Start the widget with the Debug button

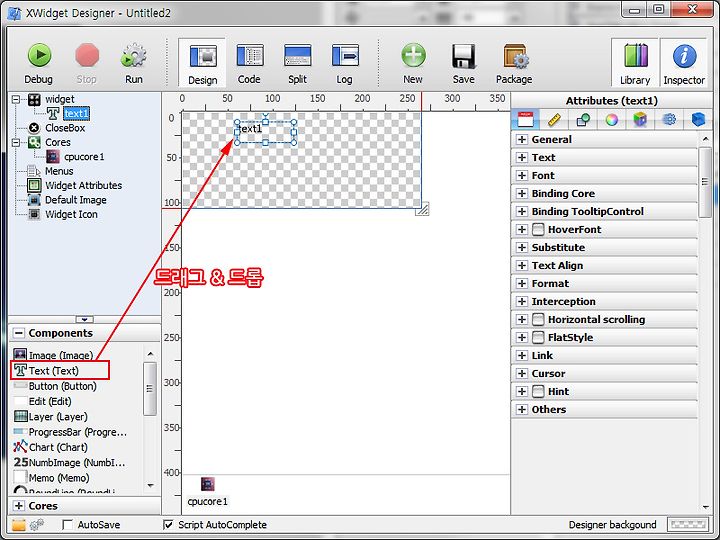[x=39, y=63]
